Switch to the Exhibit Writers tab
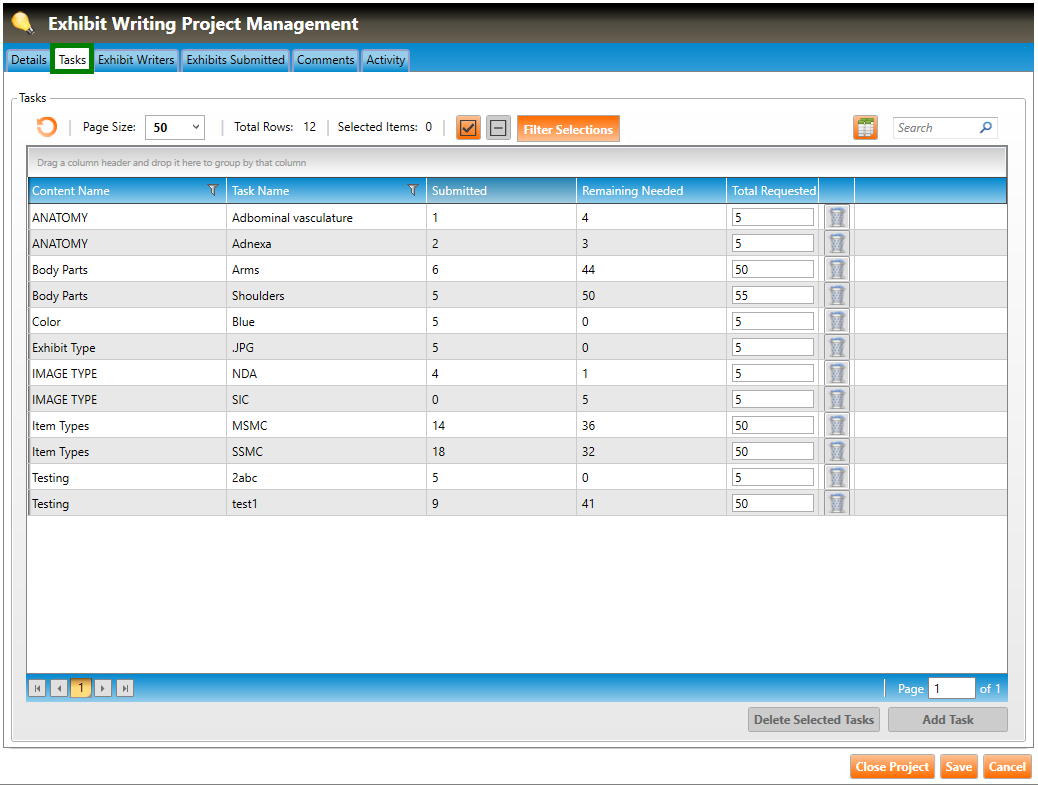 coord(136,60)
